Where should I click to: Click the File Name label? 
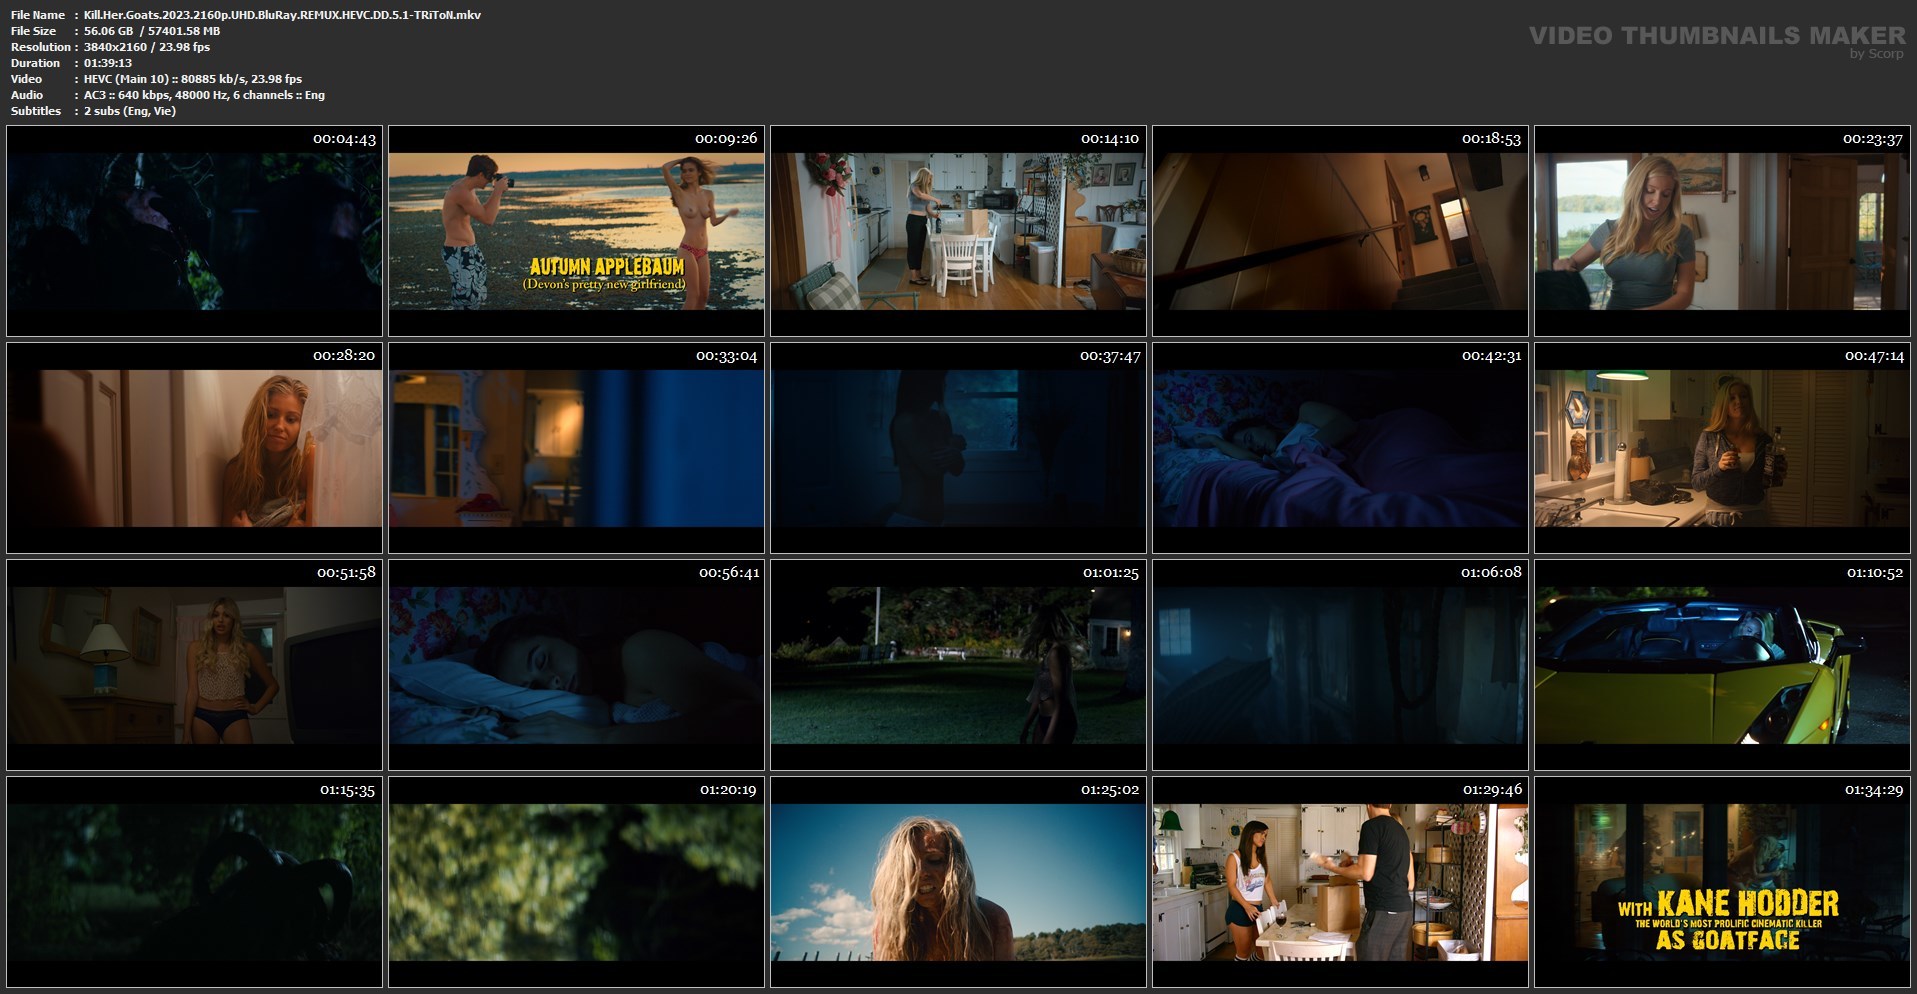click(38, 15)
